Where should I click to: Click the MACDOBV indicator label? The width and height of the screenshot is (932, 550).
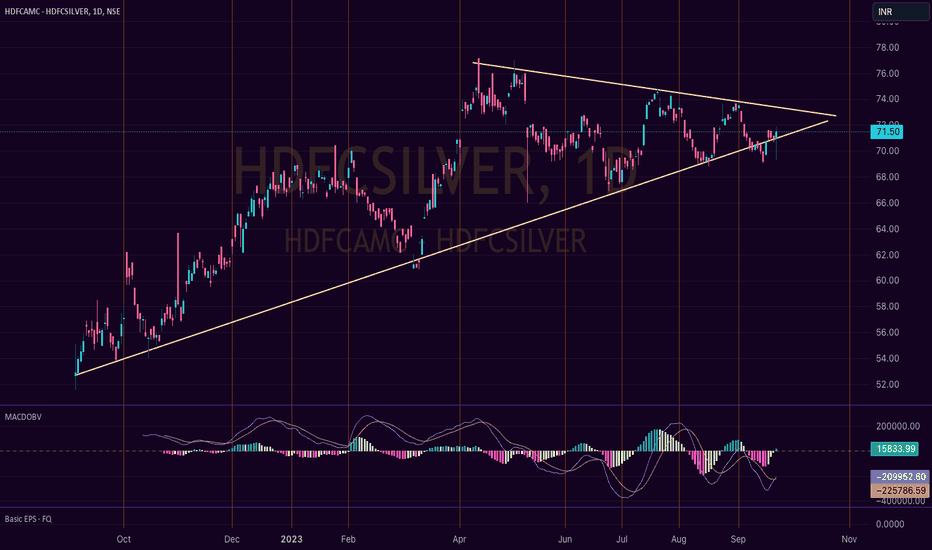(23, 417)
